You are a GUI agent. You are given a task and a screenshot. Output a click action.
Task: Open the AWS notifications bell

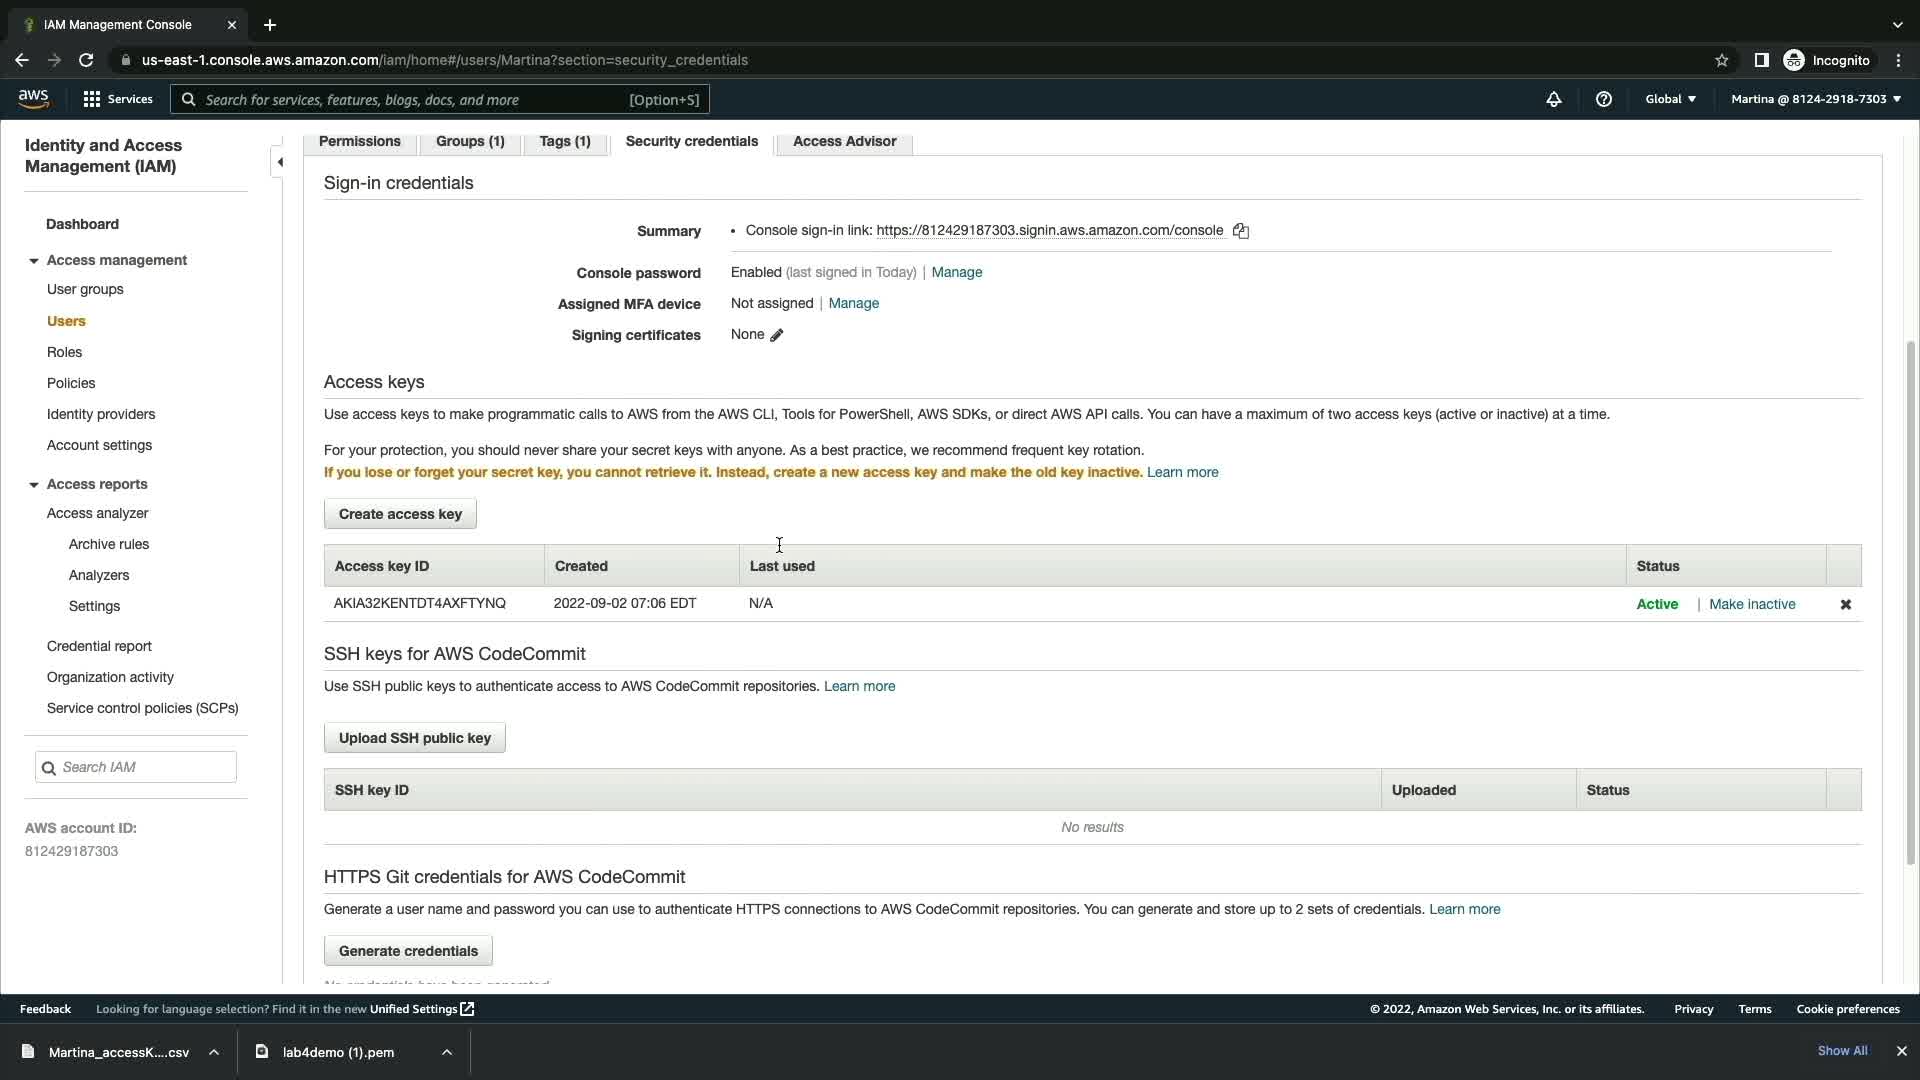1554,99
